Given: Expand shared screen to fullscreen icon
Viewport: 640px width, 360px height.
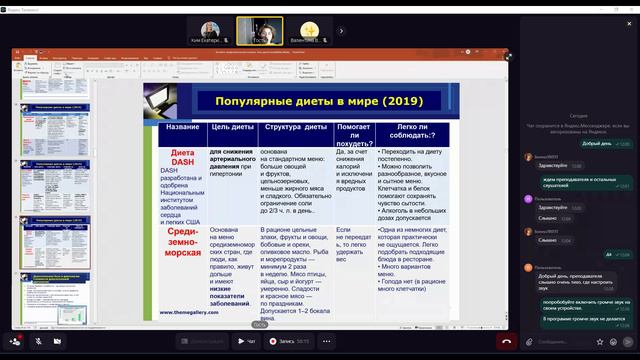Looking at the screenshot, I should [x=508, y=58].
